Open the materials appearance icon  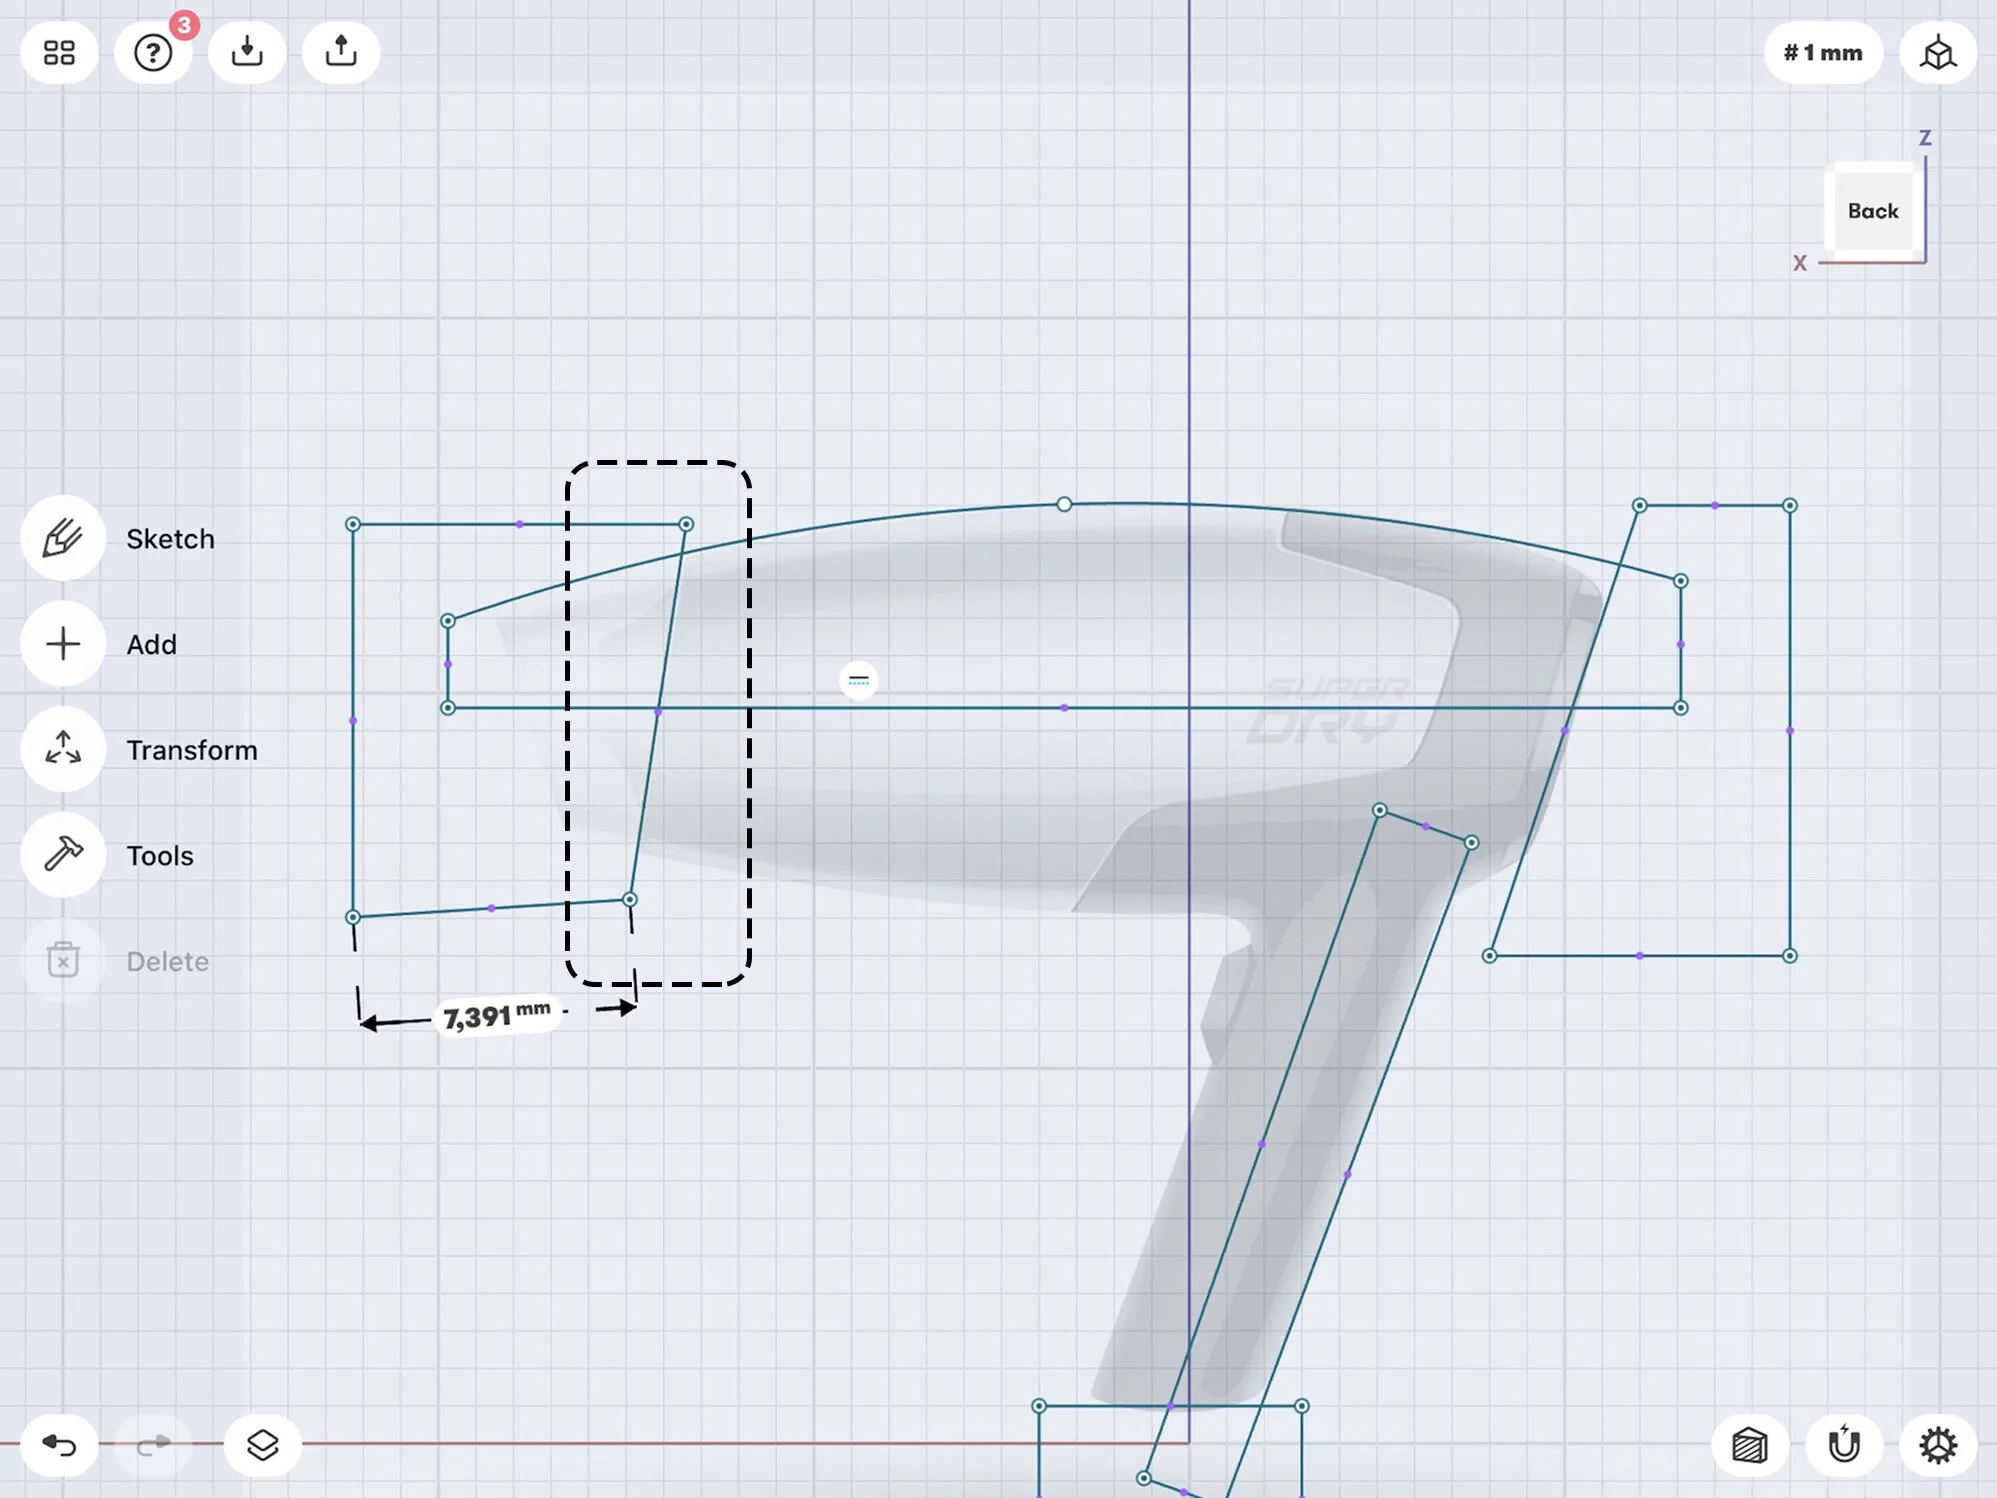(x=1749, y=1445)
